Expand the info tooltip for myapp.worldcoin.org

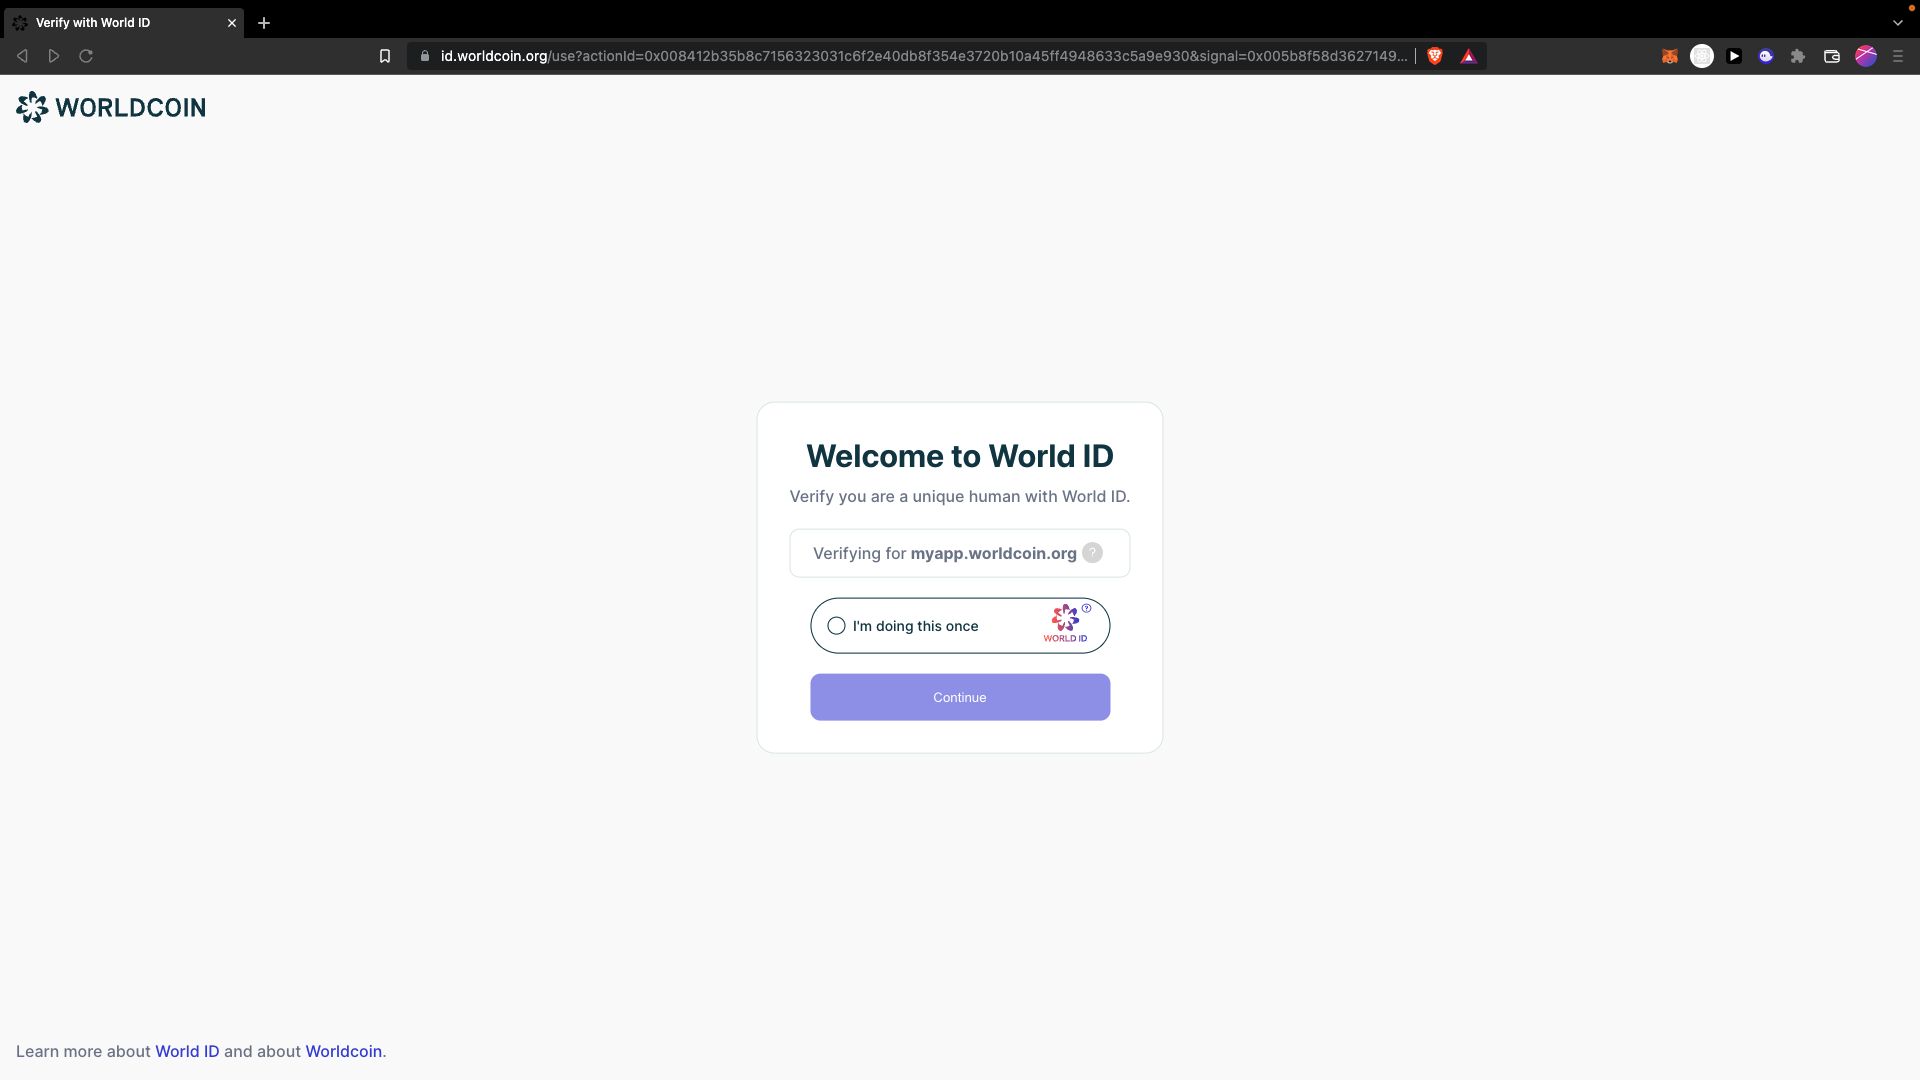pyautogui.click(x=1092, y=553)
